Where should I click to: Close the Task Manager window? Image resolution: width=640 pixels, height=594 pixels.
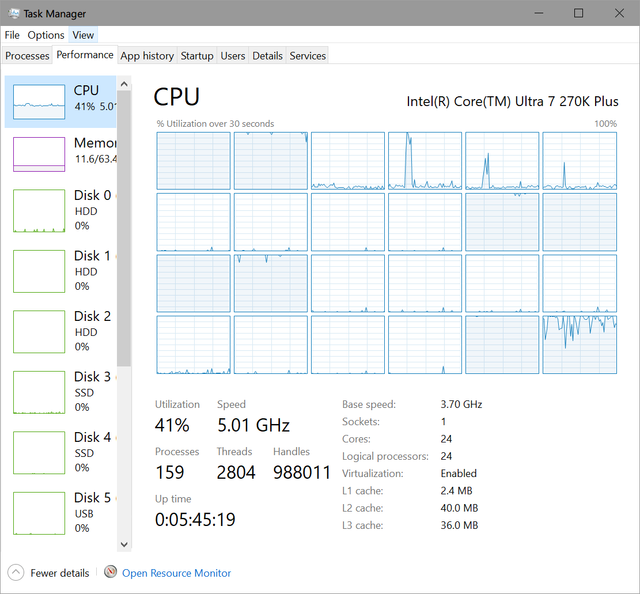point(619,13)
